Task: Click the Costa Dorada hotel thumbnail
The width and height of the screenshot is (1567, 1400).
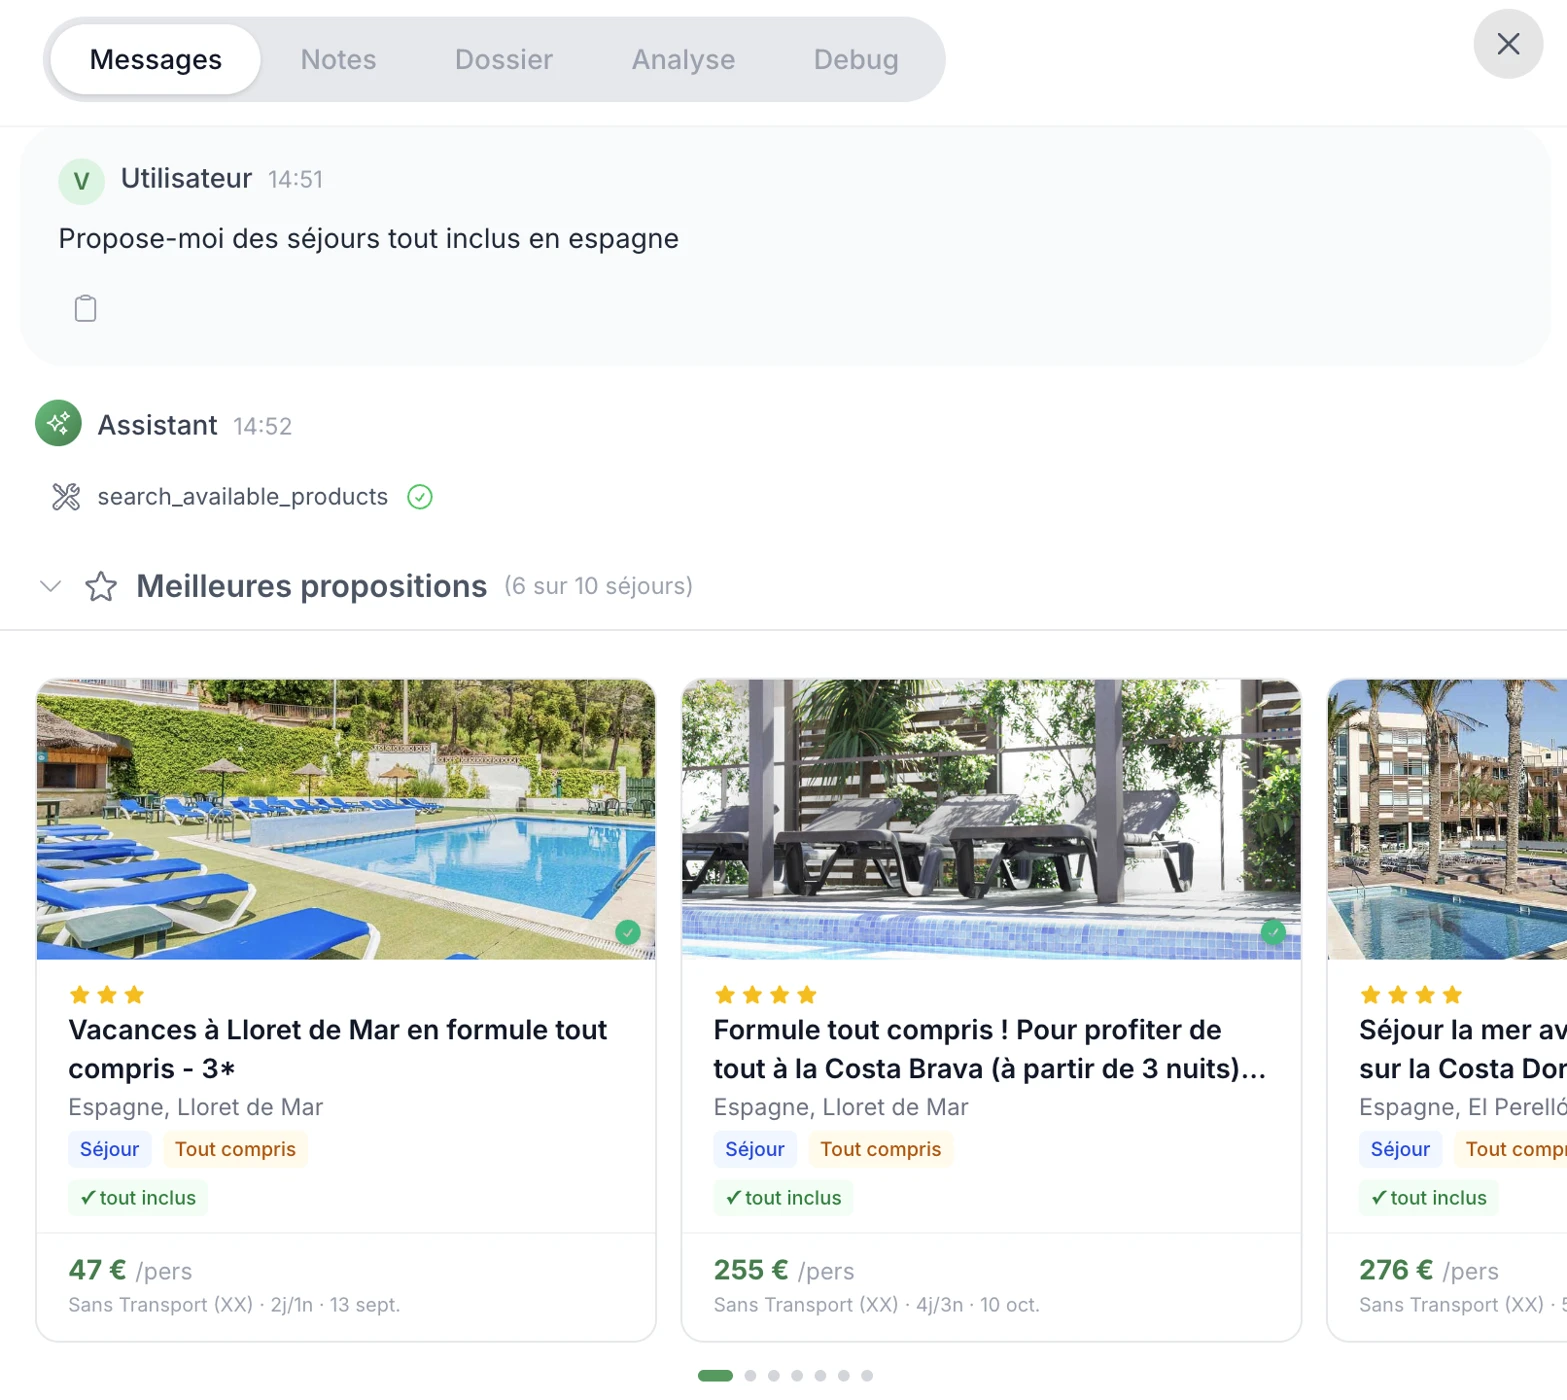Action: tap(1447, 819)
